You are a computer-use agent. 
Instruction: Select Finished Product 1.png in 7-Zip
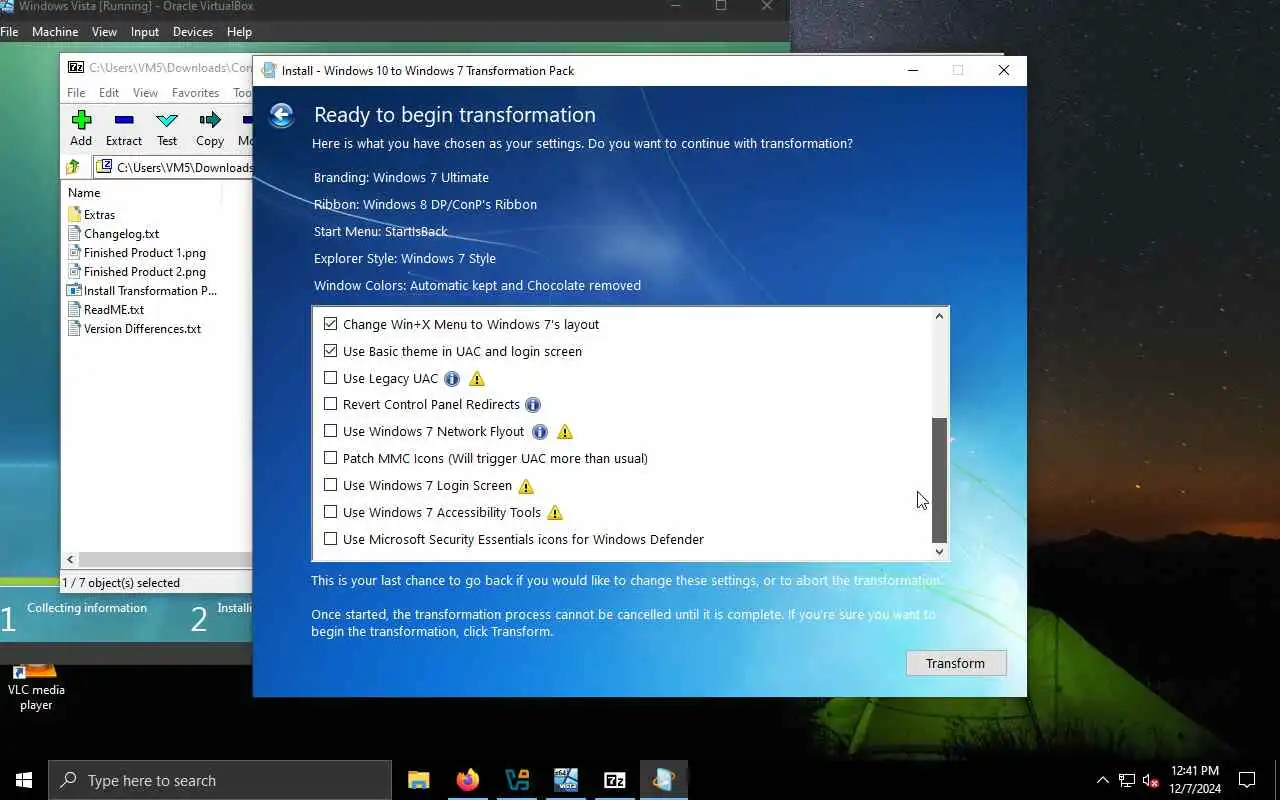tap(144, 253)
